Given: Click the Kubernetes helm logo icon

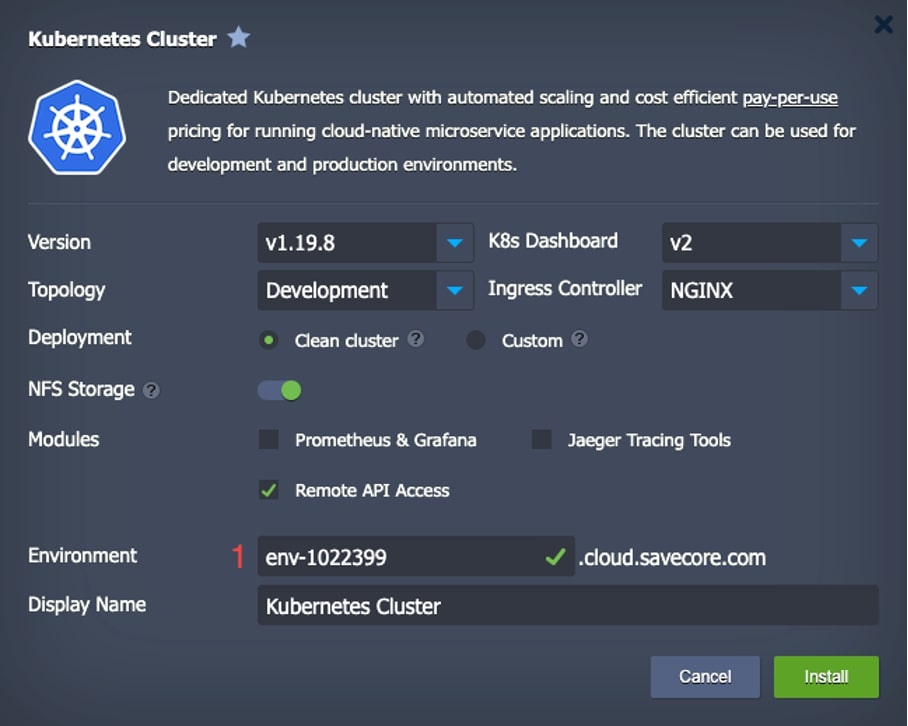Looking at the screenshot, I should tap(77, 129).
